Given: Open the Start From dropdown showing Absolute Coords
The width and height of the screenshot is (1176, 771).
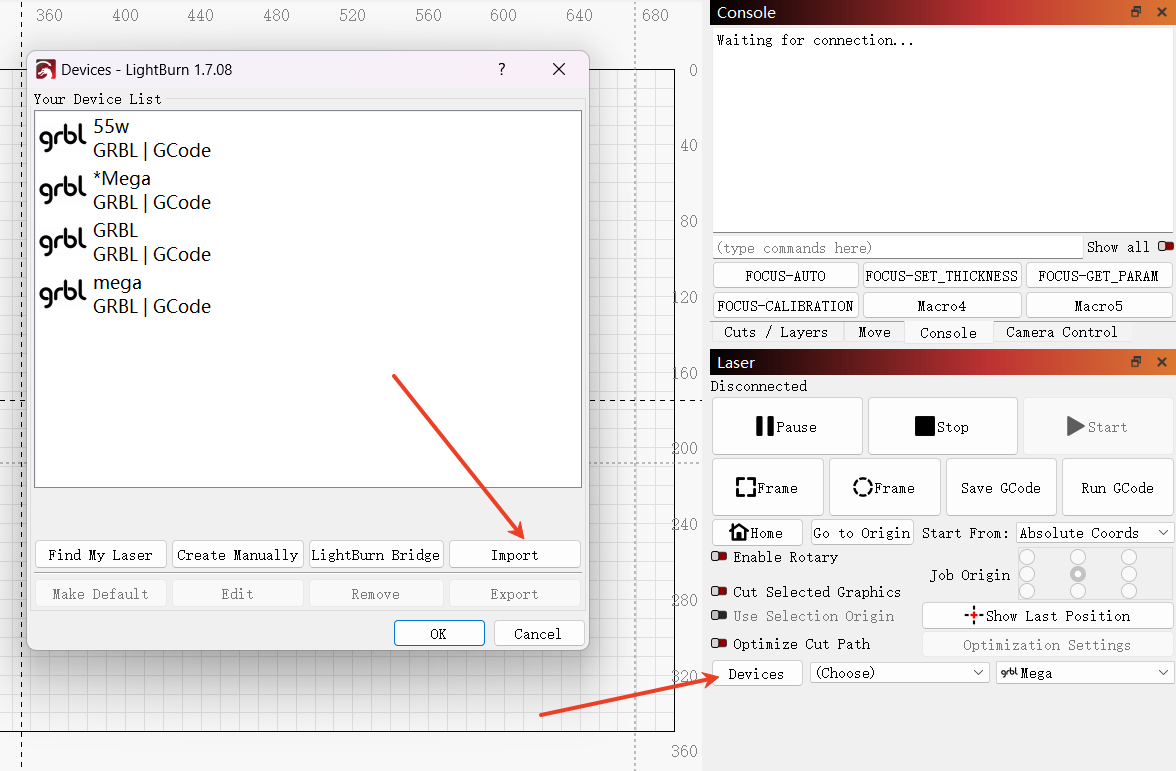Looking at the screenshot, I should pyautogui.click(x=1094, y=532).
